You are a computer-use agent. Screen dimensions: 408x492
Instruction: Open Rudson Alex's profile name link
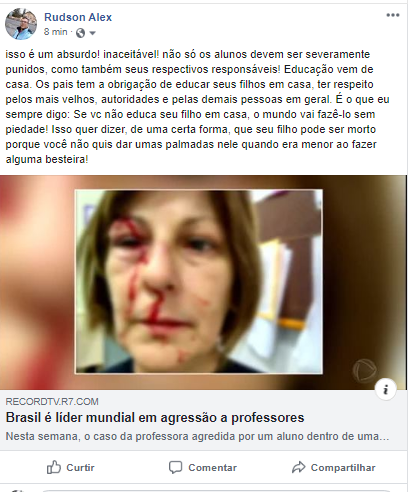coord(78,17)
